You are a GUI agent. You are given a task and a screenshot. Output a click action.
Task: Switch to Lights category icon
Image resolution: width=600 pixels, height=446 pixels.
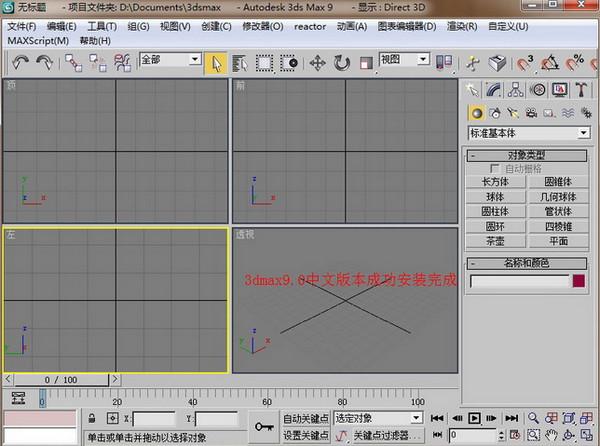(x=513, y=113)
